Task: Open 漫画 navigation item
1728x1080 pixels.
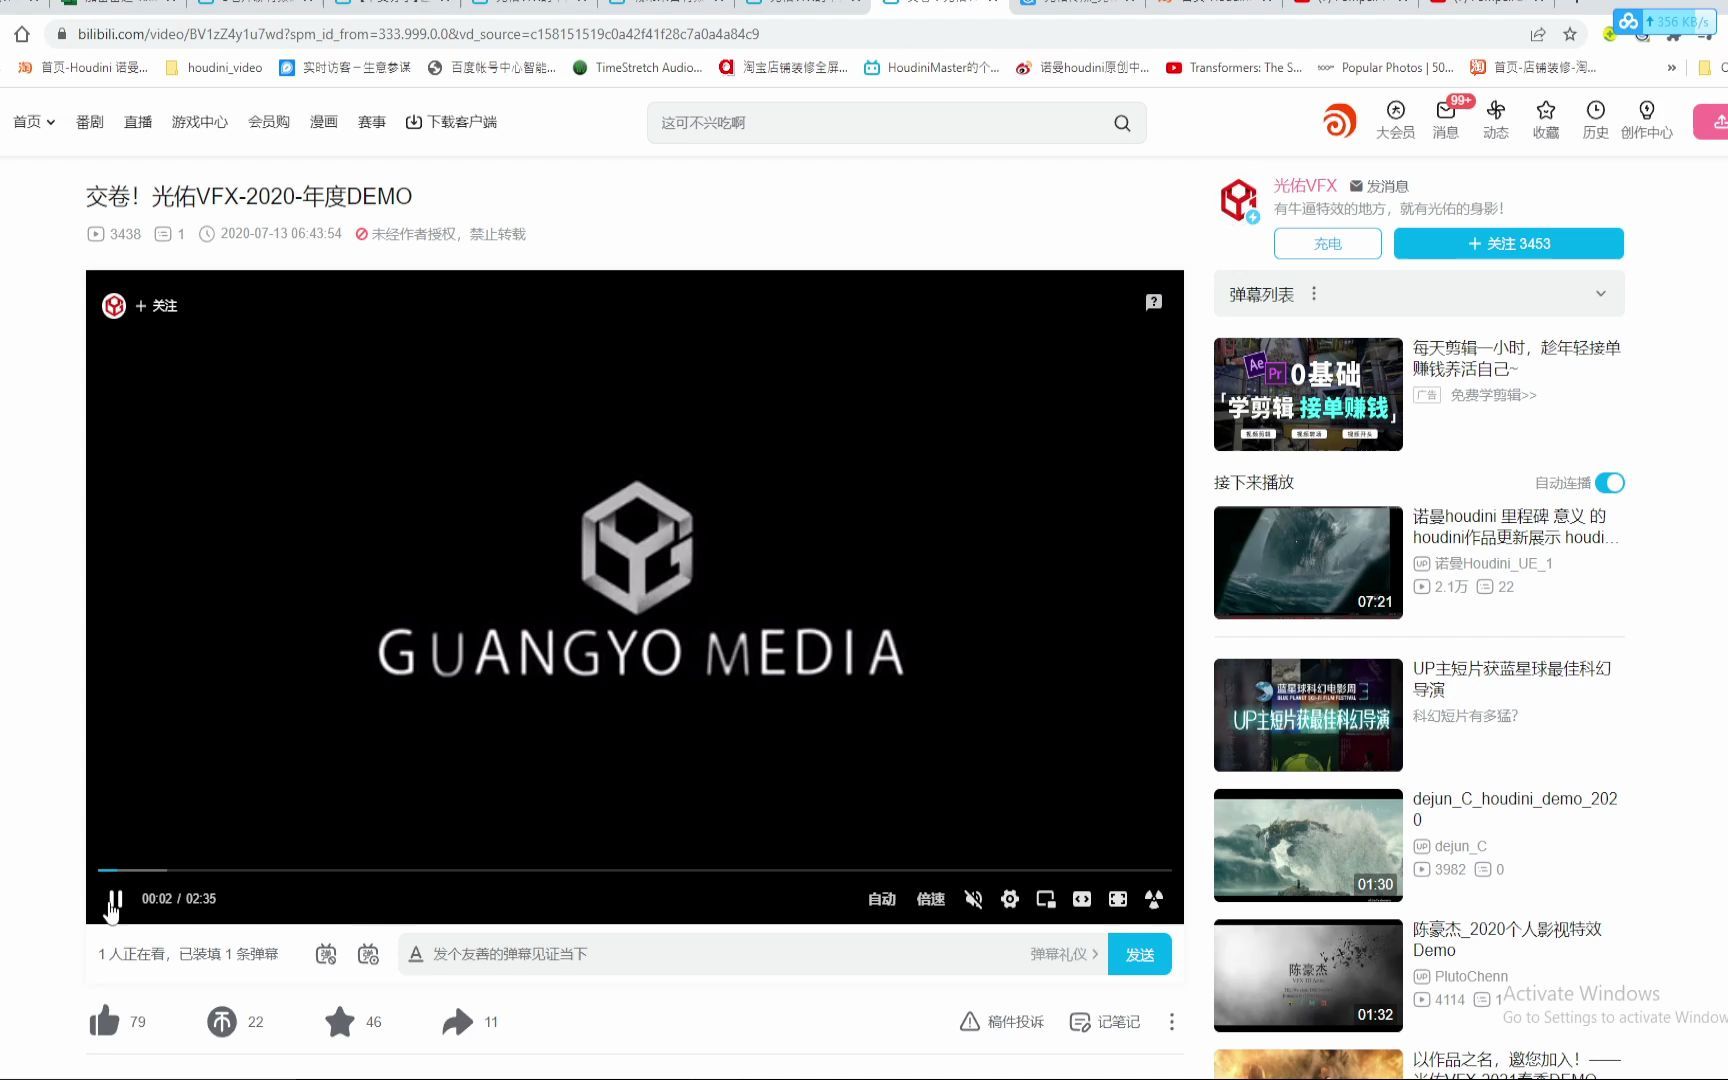Action: [x=324, y=122]
